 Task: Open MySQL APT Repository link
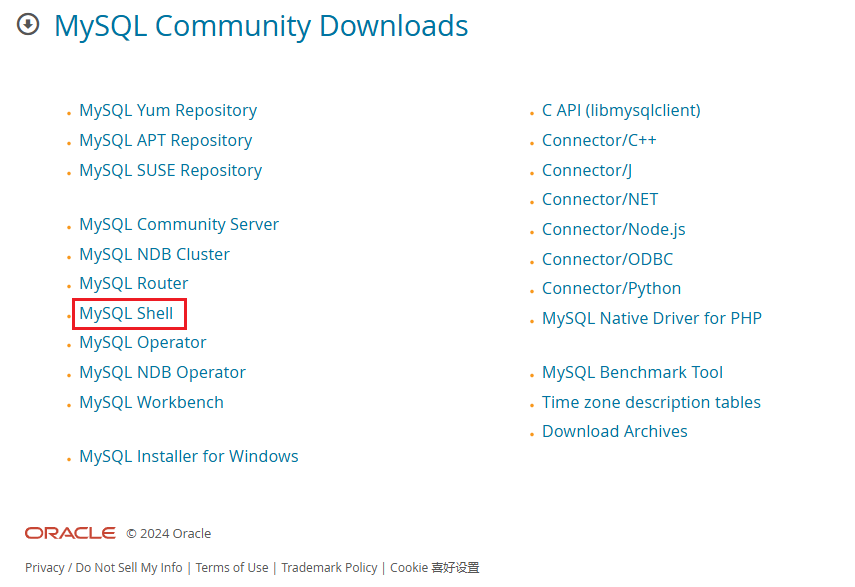[166, 141]
